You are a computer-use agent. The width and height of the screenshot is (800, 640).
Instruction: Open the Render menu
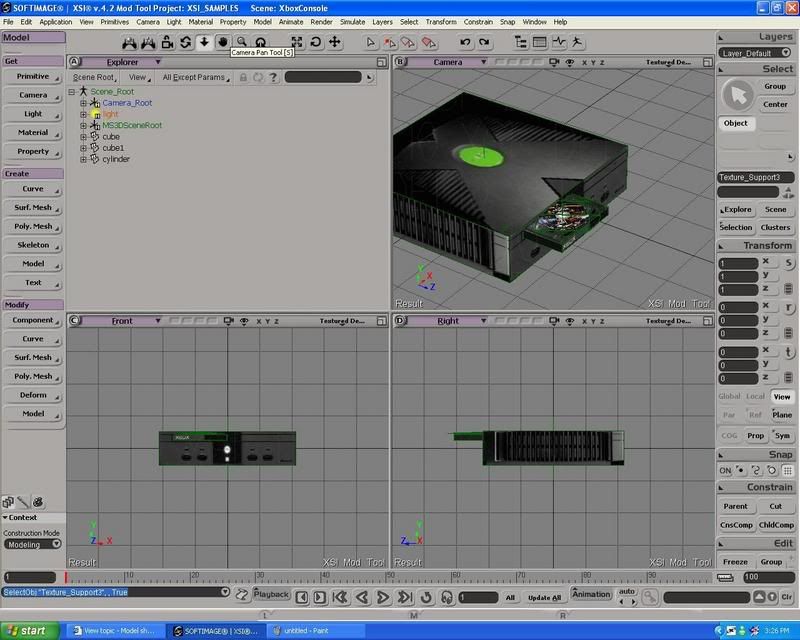(321, 22)
